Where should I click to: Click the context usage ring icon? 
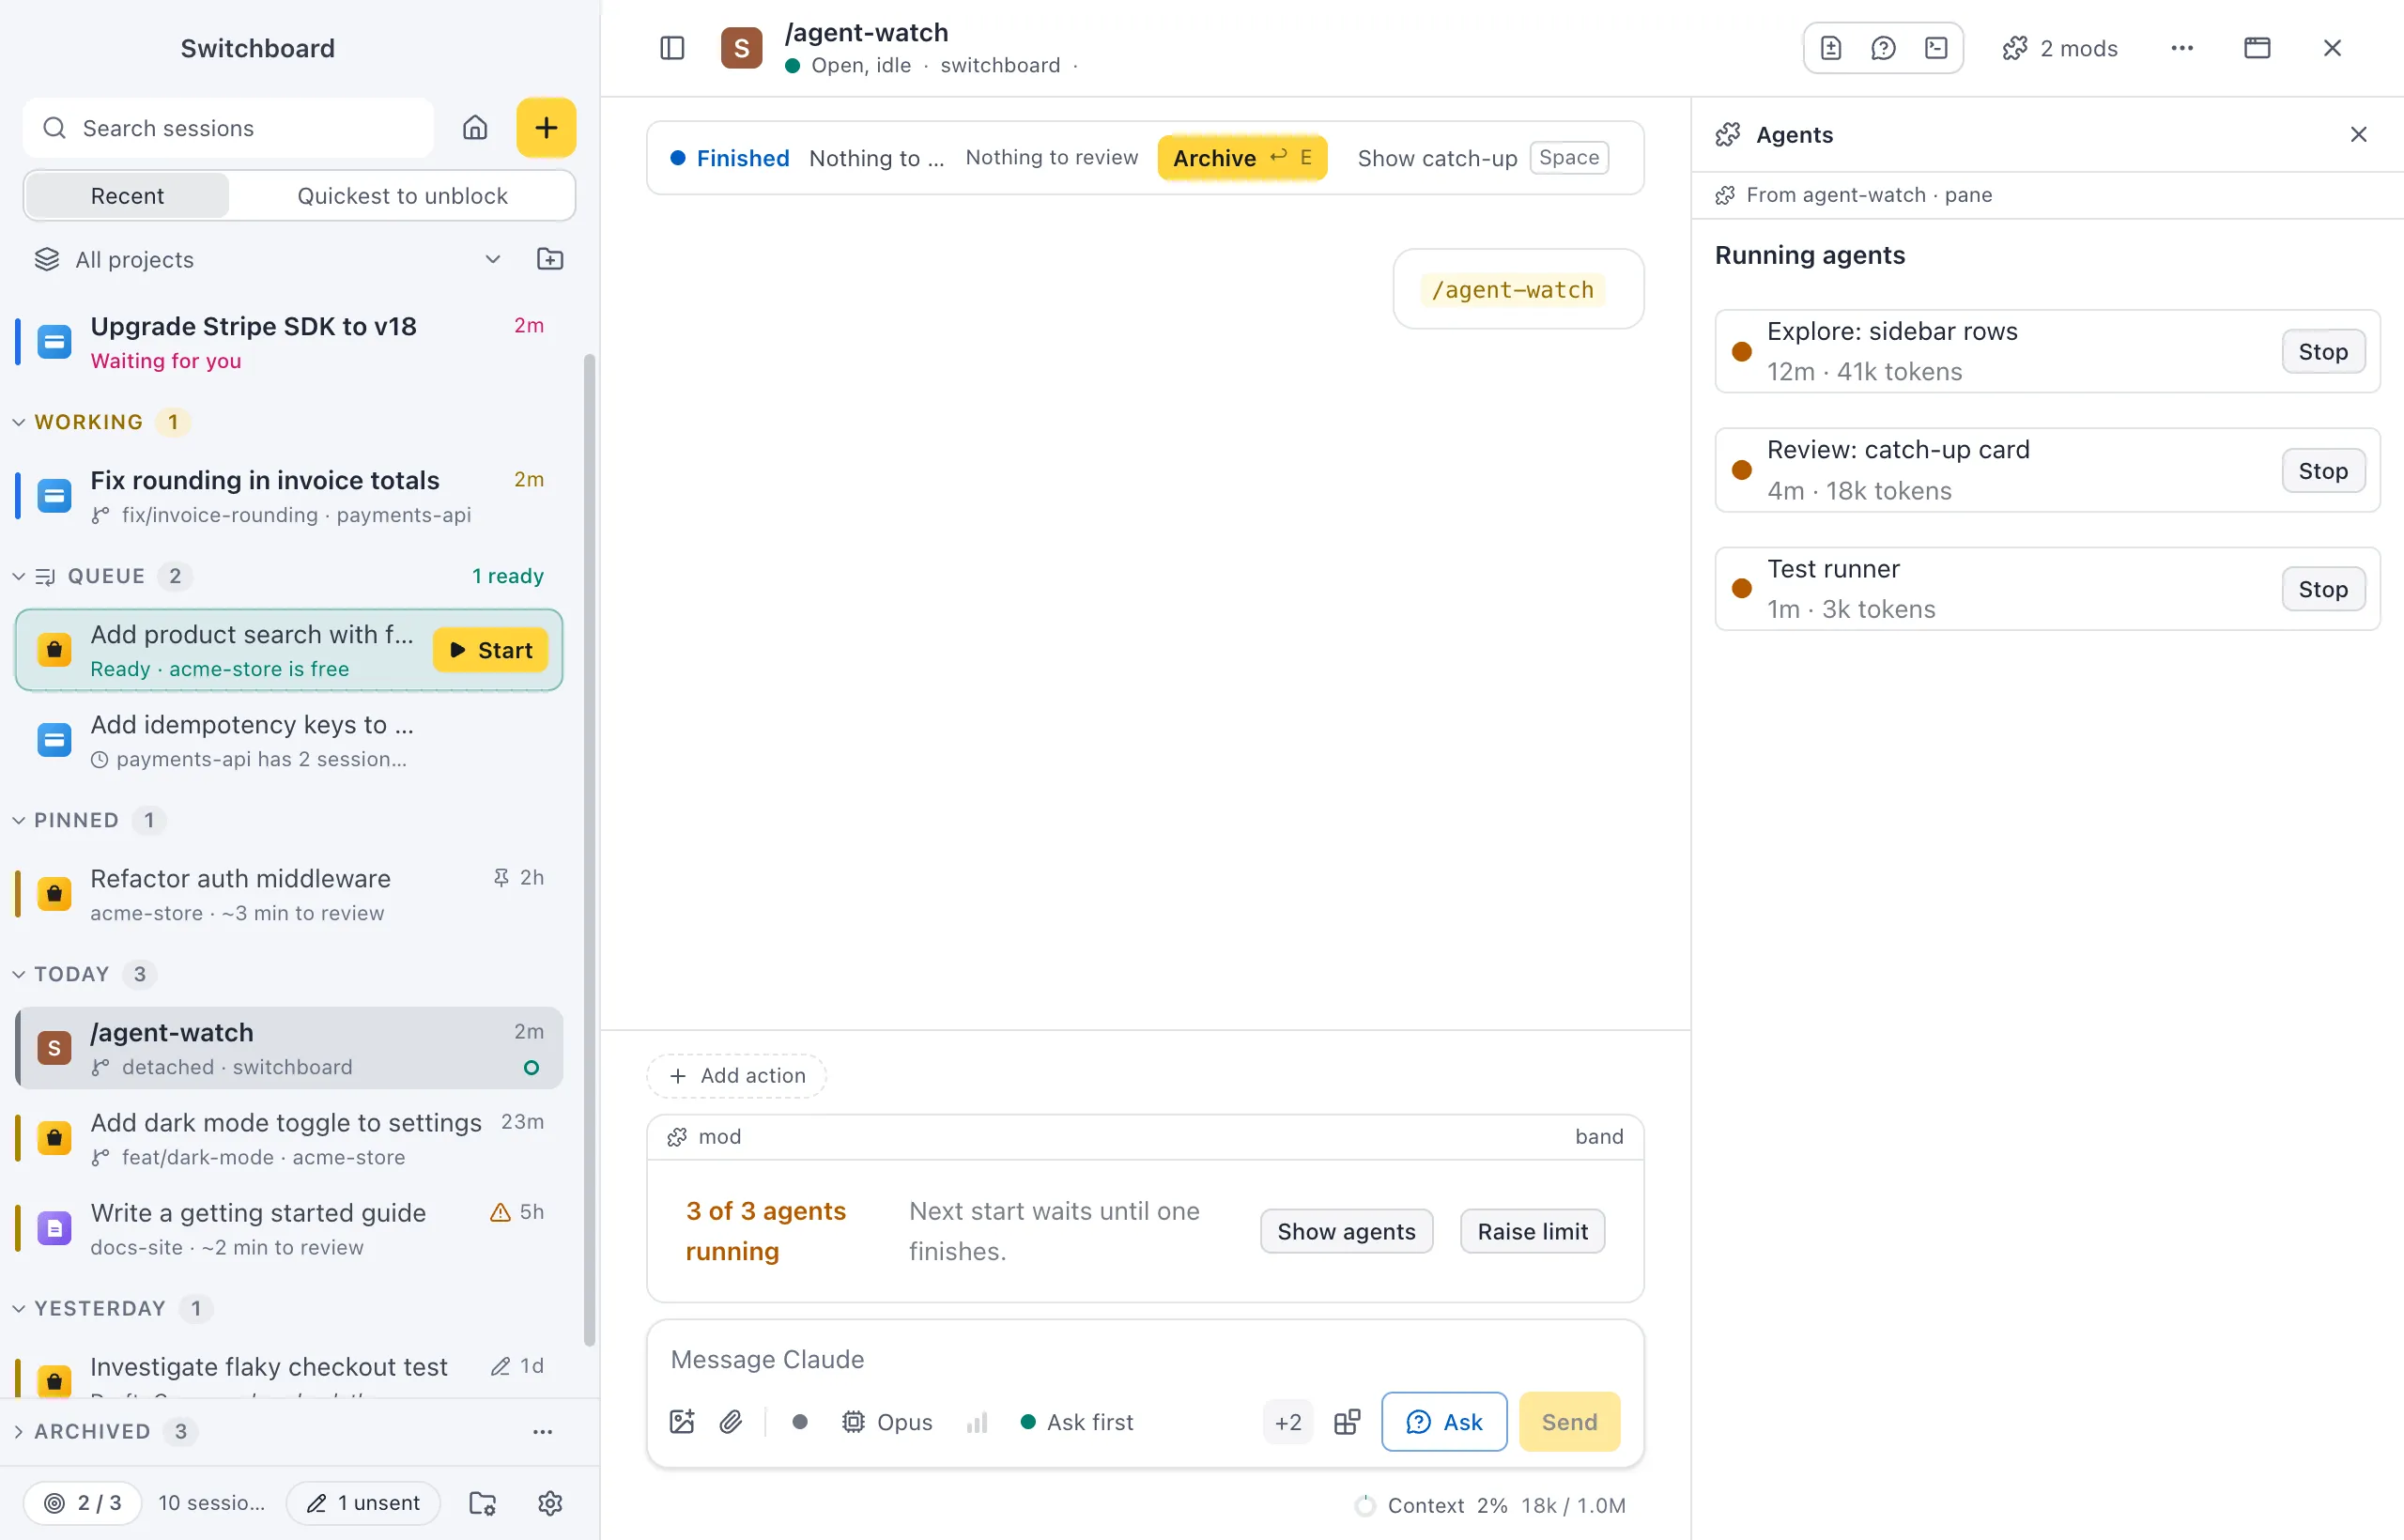(1364, 1506)
